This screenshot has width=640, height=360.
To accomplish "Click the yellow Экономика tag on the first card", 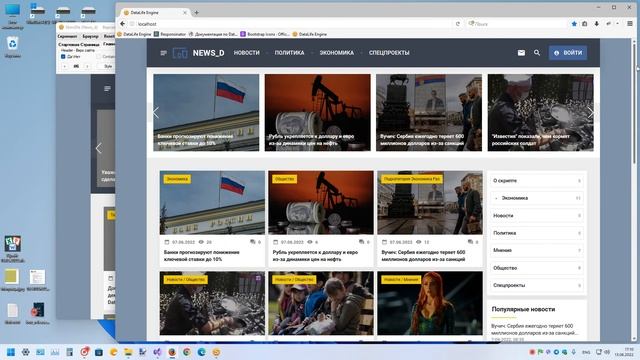I will pyautogui.click(x=177, y=179).
